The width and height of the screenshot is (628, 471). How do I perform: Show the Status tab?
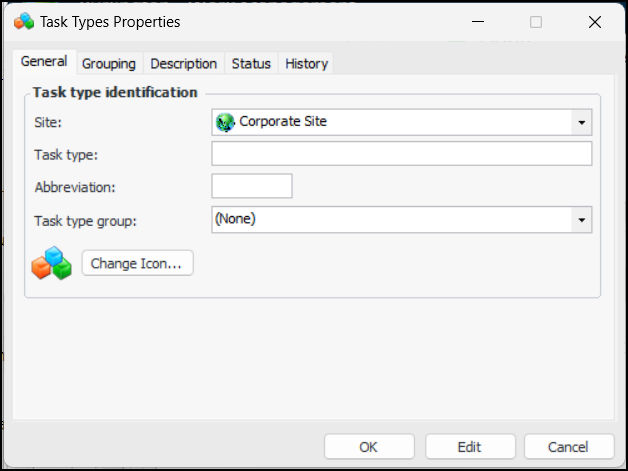point(251,63)
